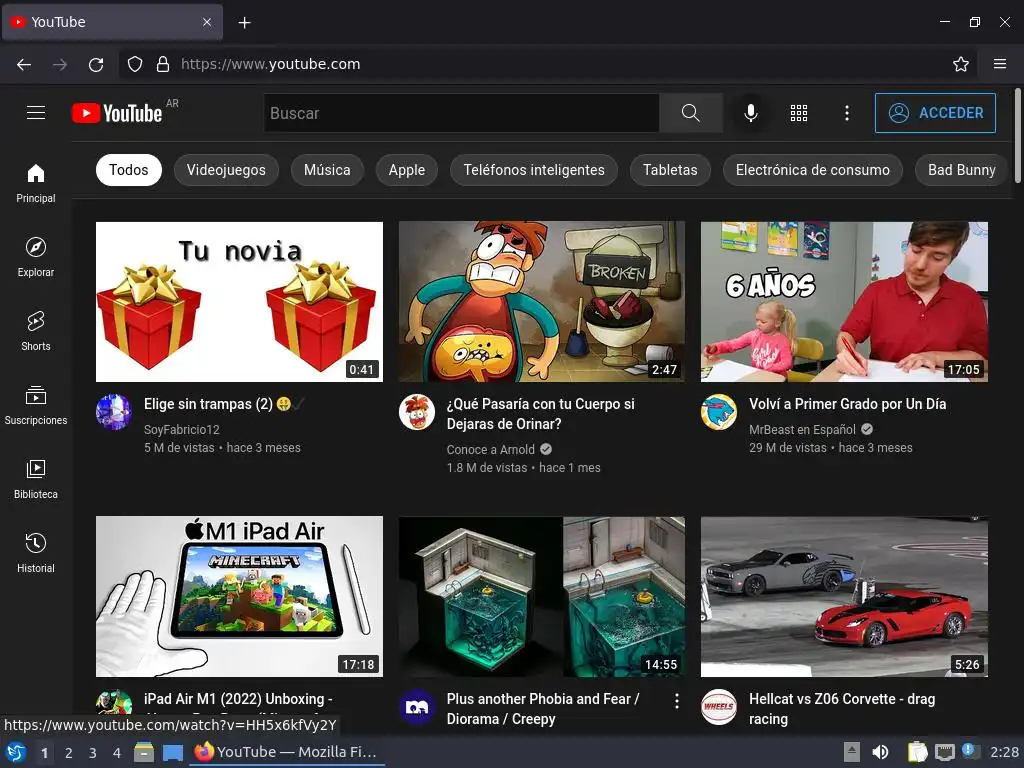This screenshot has height=768, width=1024.
Task: Open the Firefox application menu
Action: [1000, 64]
